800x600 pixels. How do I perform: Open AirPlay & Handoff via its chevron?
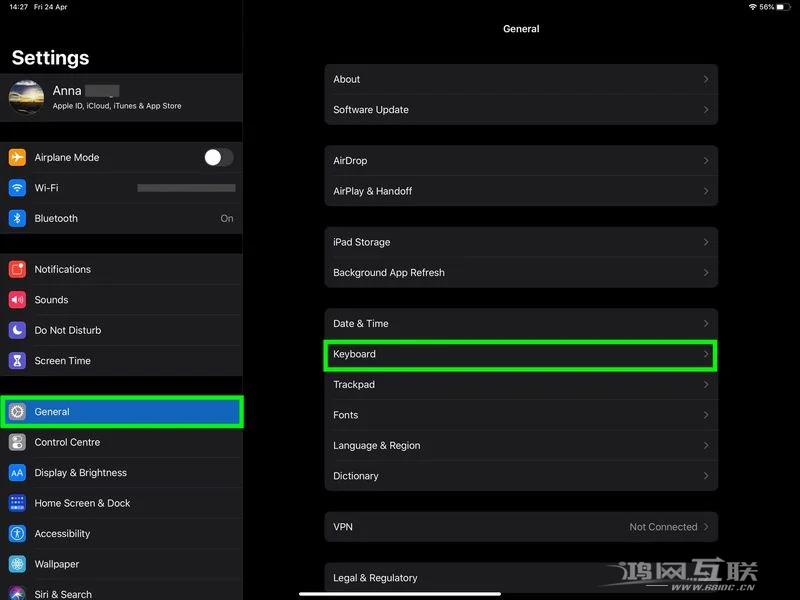pos(707,191)
